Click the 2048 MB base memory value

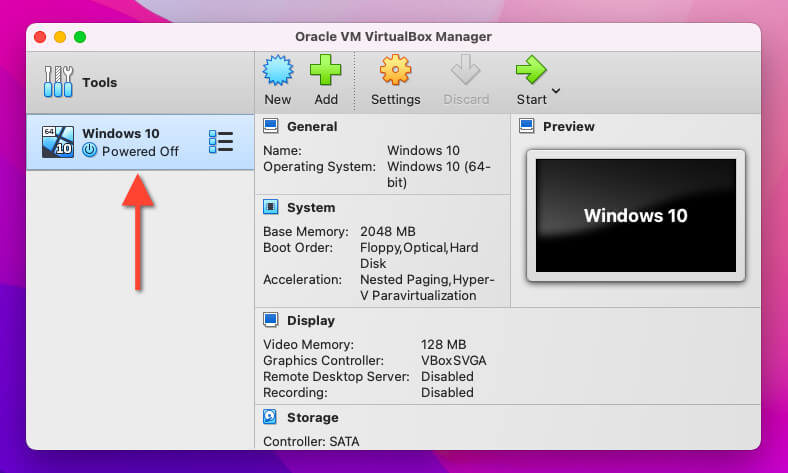[387, 232]
